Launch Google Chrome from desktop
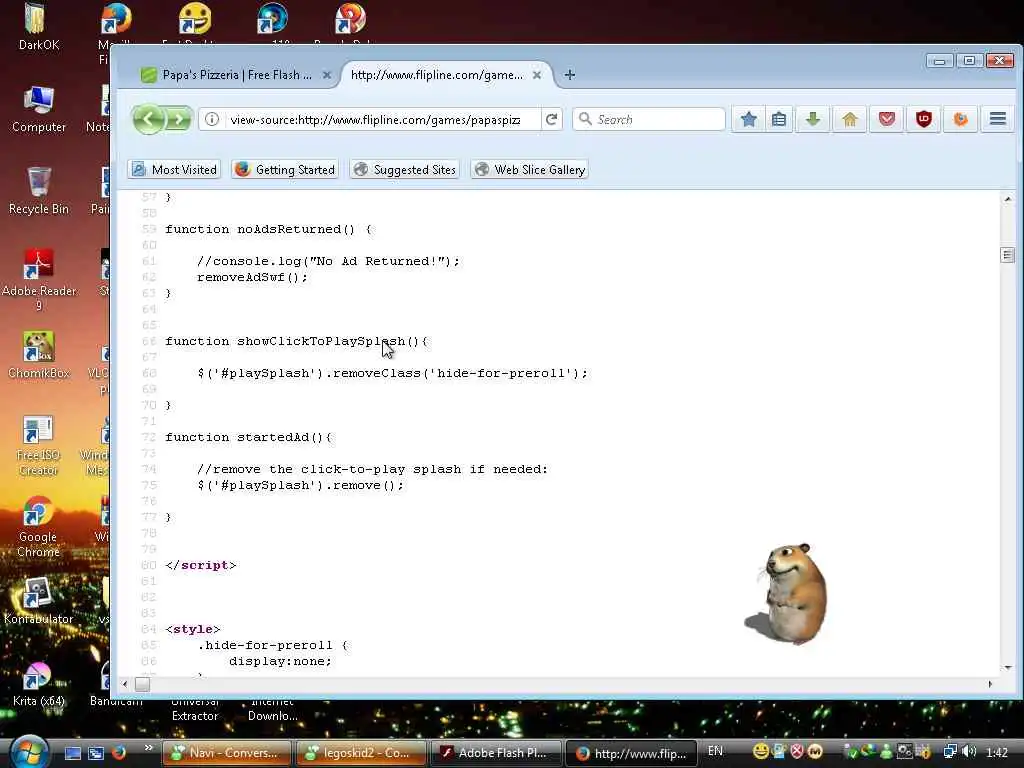Screen dimensions: 1024x768 click(x=39, y=526)
